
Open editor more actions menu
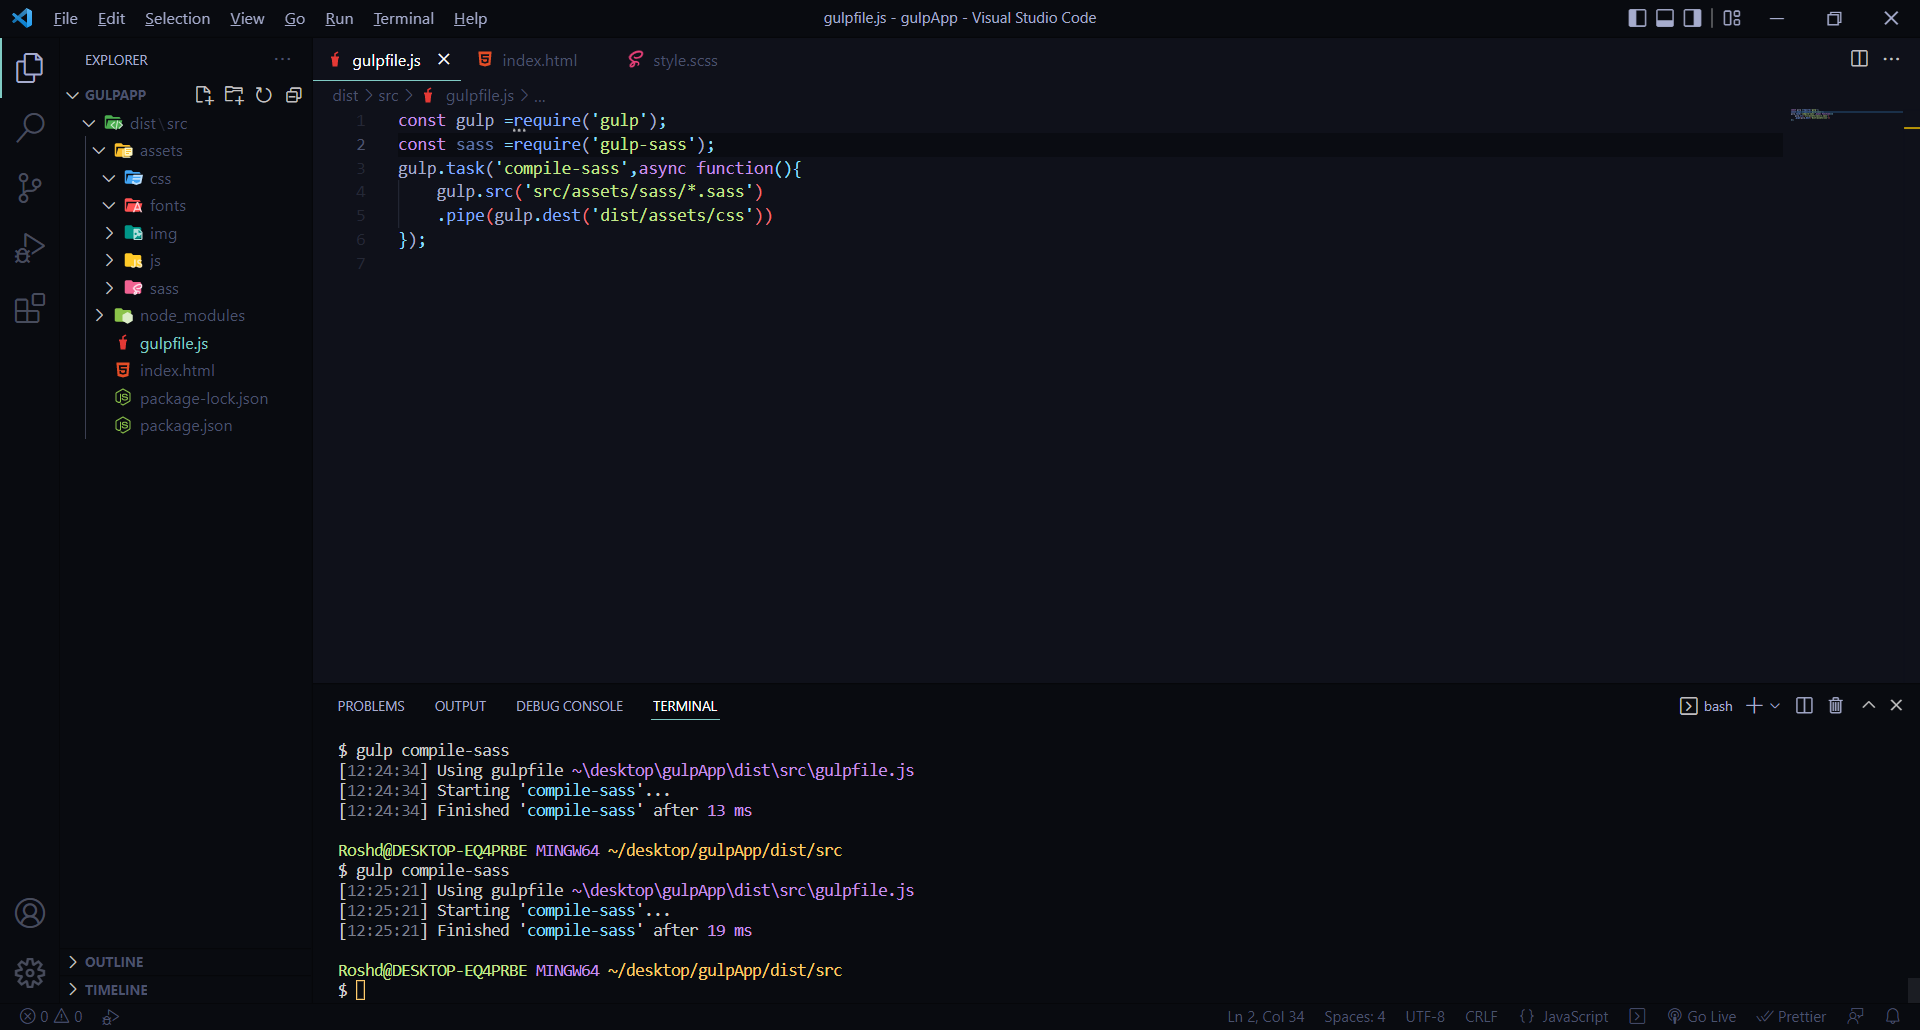tap(1891, 59)
